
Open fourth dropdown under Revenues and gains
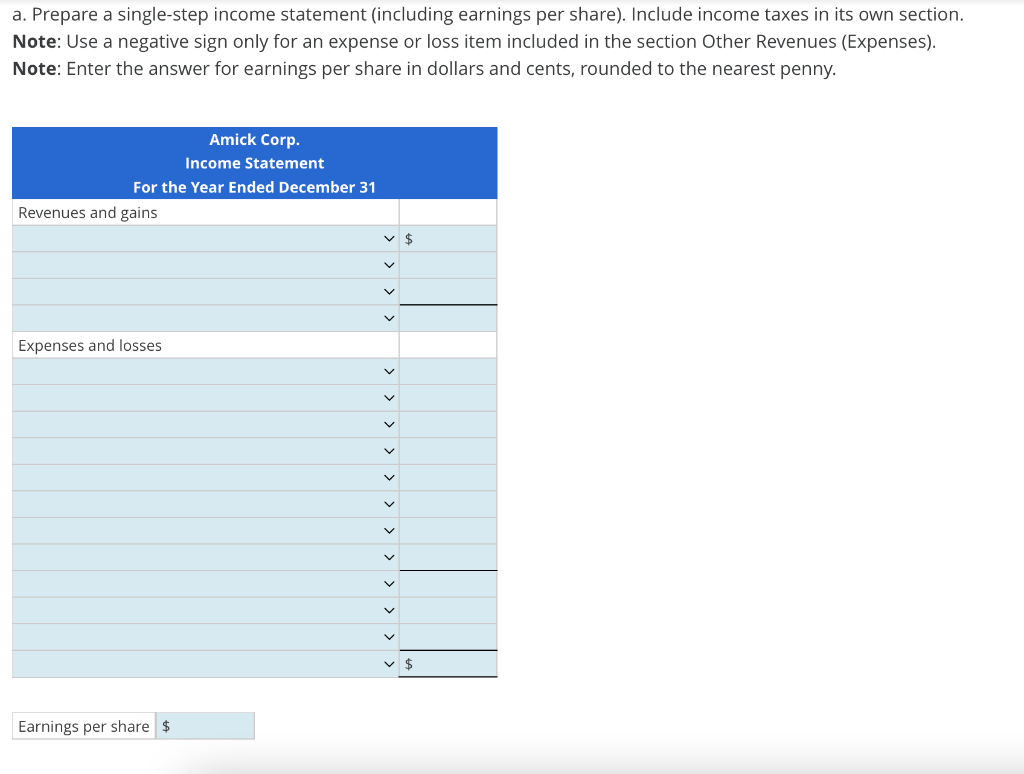click(x=205, y=318)
